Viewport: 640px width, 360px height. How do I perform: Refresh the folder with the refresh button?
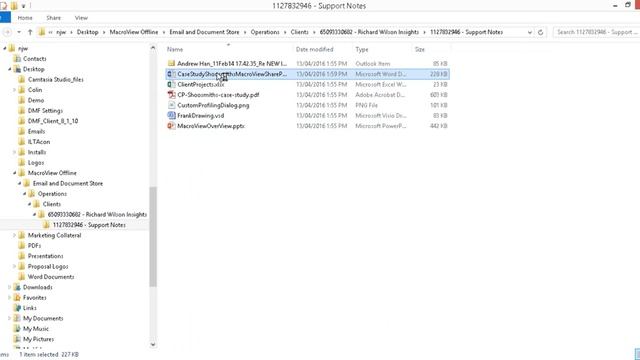point(540,32)
